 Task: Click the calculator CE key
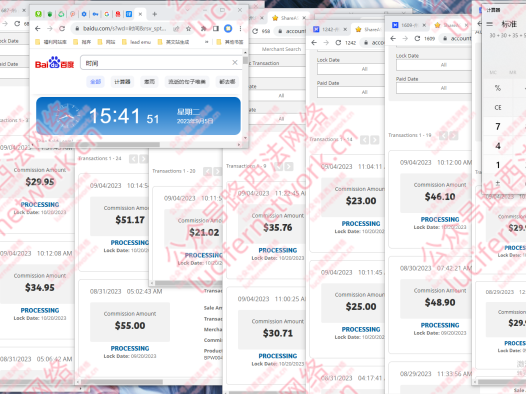(x=498, y=108)
